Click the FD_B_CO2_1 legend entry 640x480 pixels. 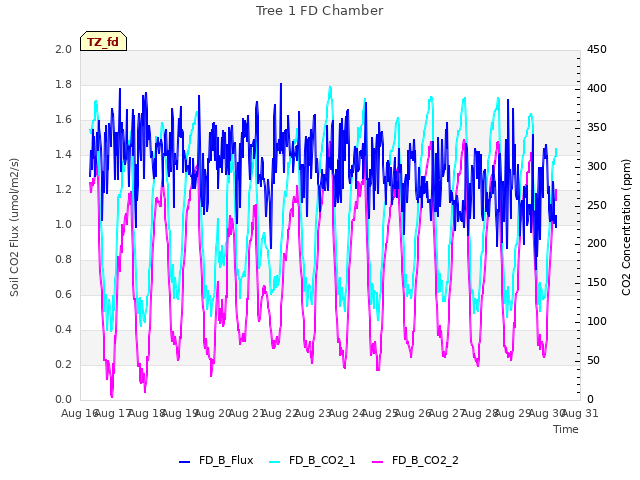tap(313, 460)
